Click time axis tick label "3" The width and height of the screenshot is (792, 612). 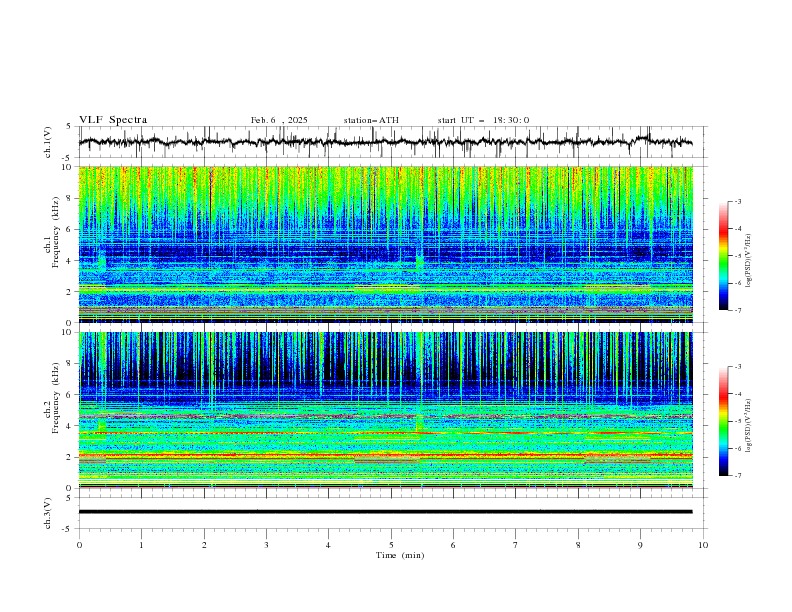pos(266,545)
